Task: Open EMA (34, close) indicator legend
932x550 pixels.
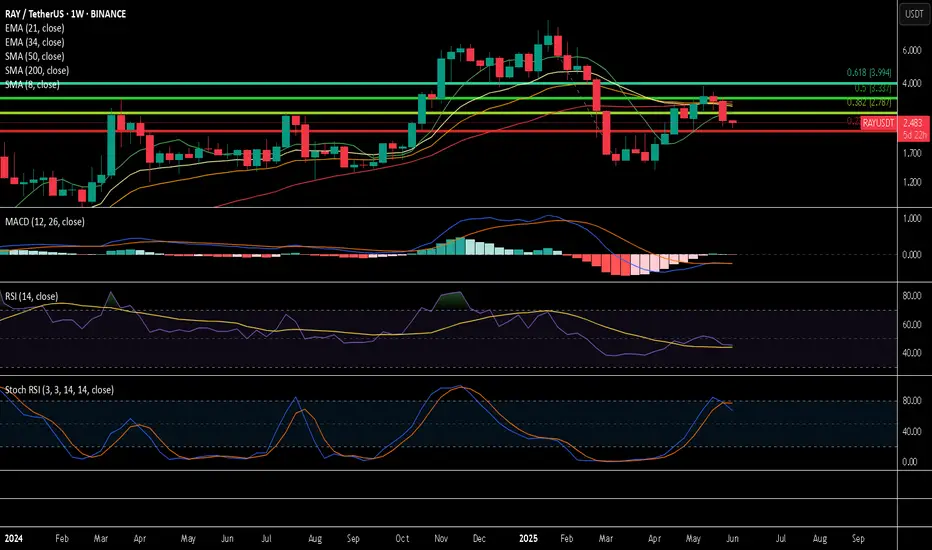Action: pos(34,42)
